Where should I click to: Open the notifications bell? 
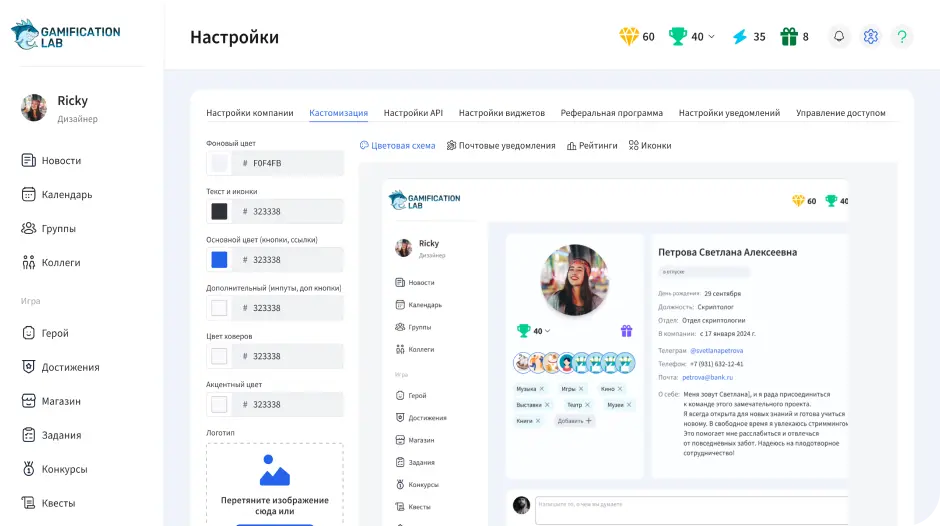click(x=839, y=37)
